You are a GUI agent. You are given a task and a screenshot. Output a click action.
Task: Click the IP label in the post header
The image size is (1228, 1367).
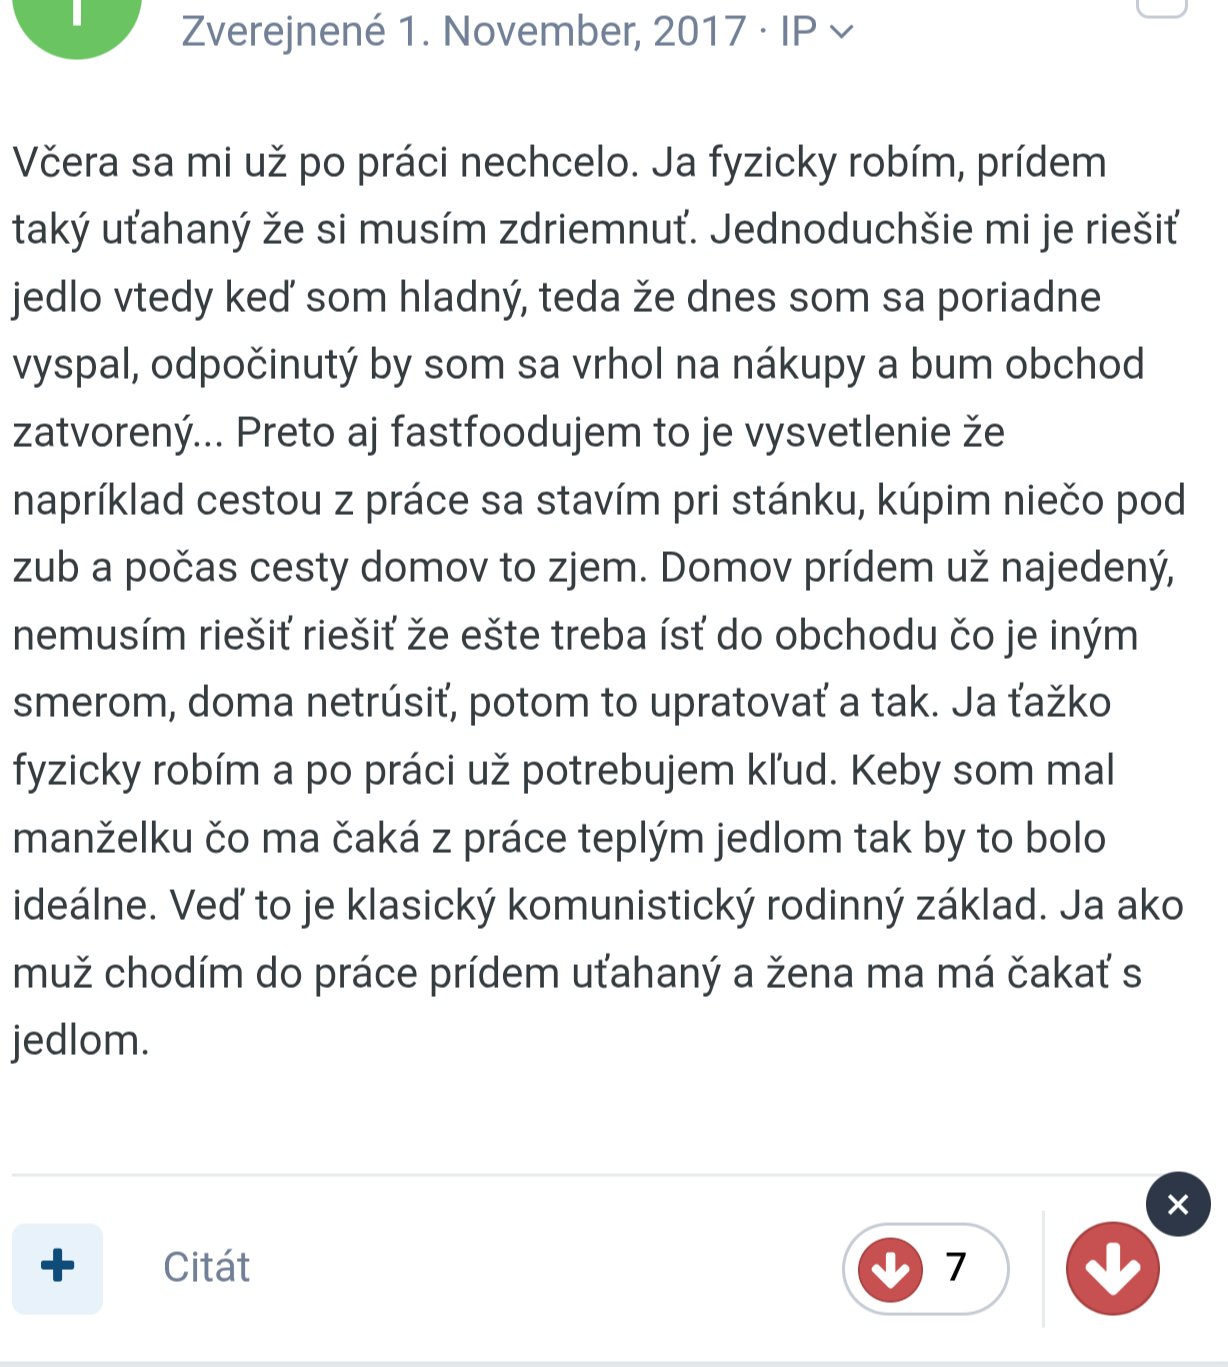click(x=798, y=32)
